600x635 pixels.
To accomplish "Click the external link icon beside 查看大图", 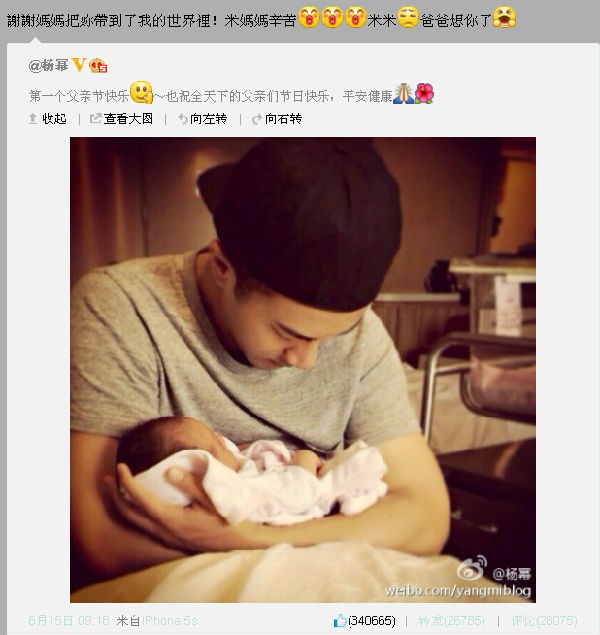I will coord(96,118).
